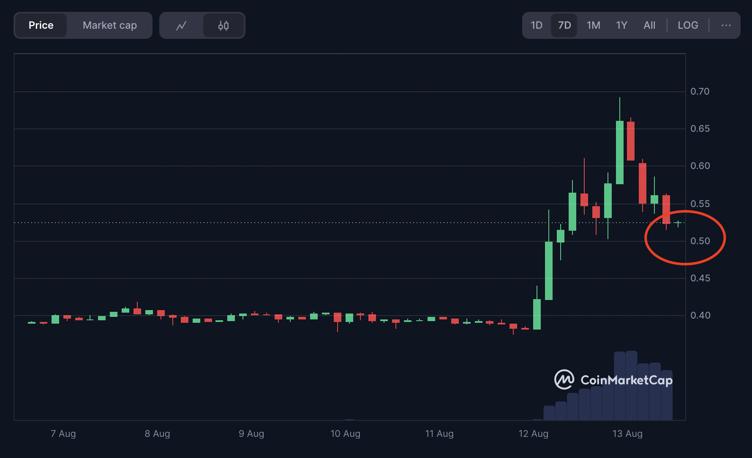Screen dimensions: 752x458
Task: Click the last candle inside the red circle
Action: click(x=678, y=223)
